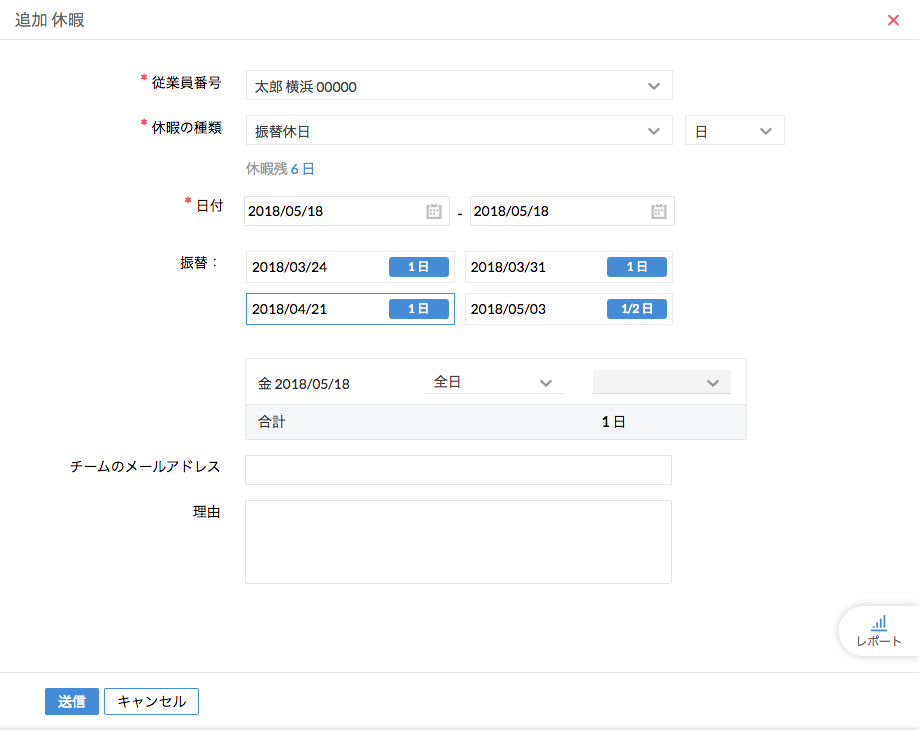The height and width of the screenshot is (730, 919).
Task: Open the 全日 day-portion dropdown
Action: [494, 383]
